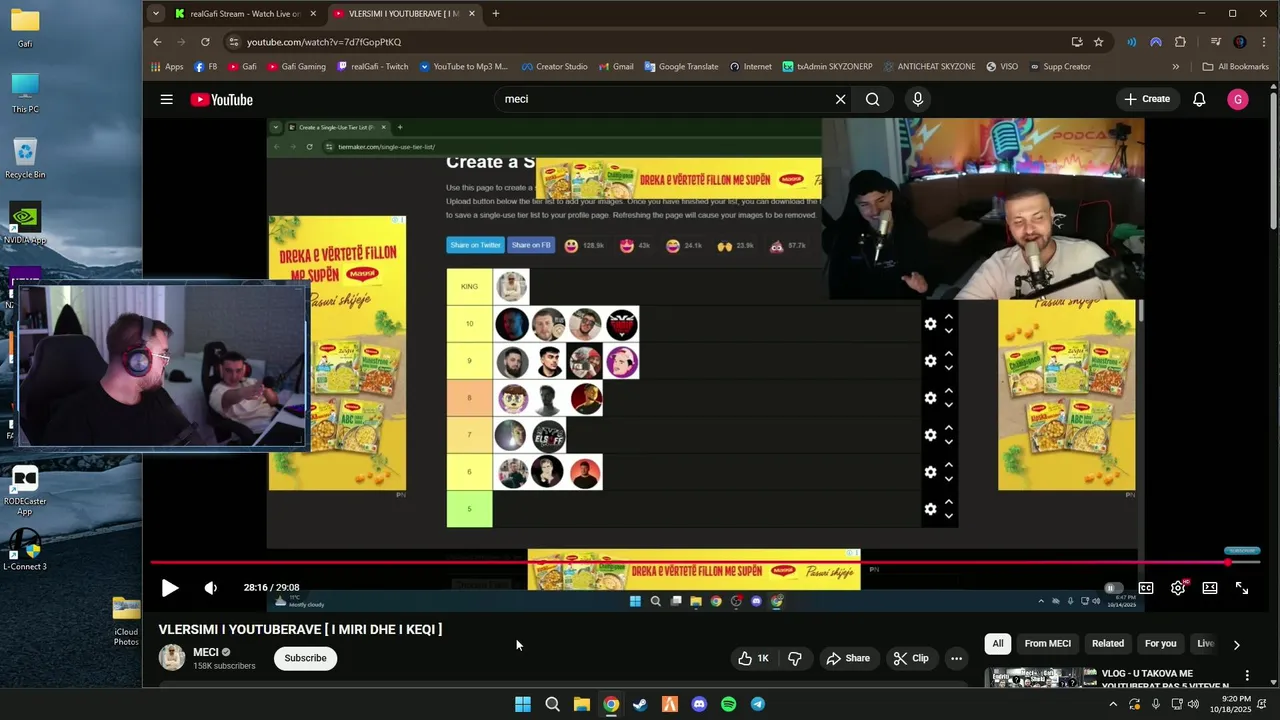
Task: Reload the current page
Action: tap(205, 42)
